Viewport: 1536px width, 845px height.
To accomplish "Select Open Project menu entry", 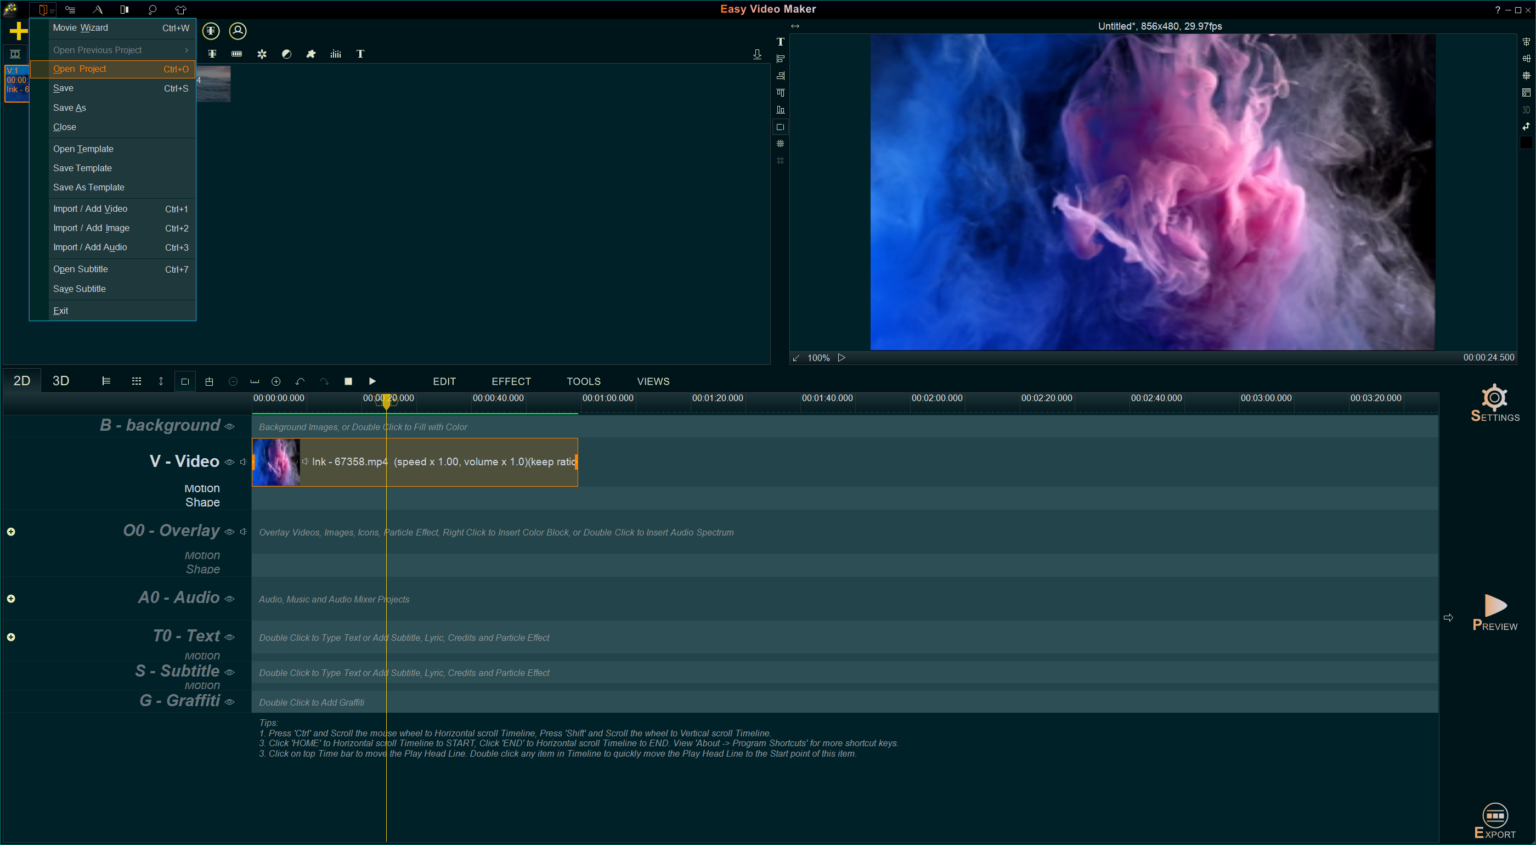I will point(80,69).
